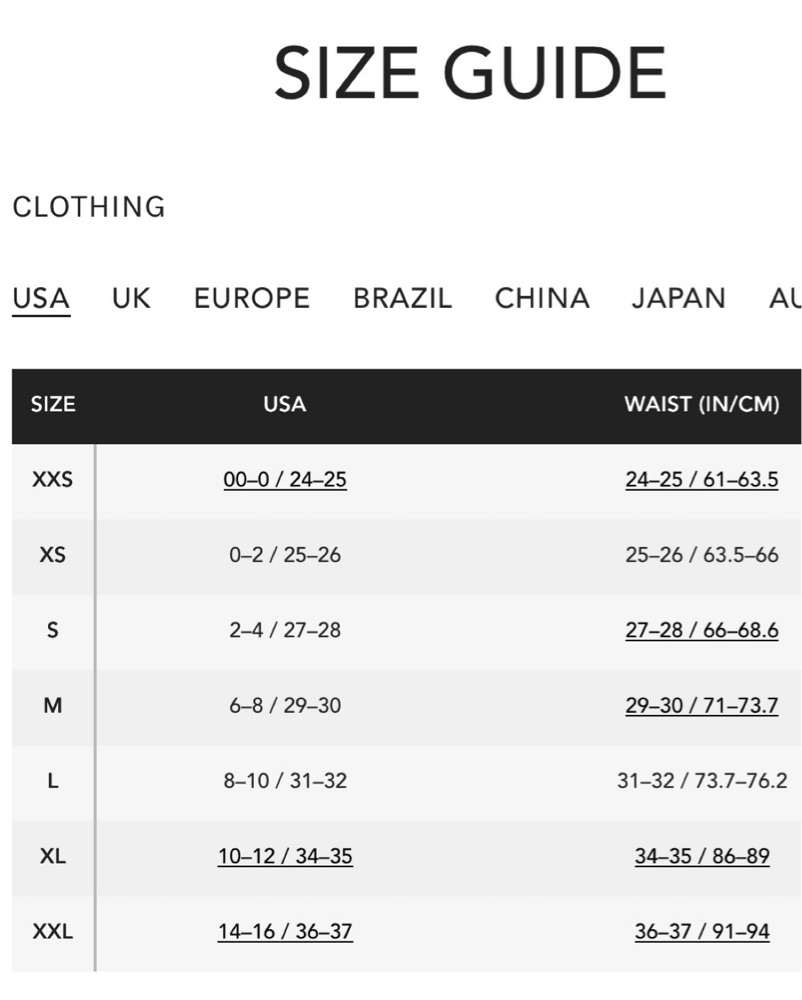Image resolution: width=802 pixels, height=1000 pixels.
Task: Click the SIZE column header
Action: pos(53,404)
